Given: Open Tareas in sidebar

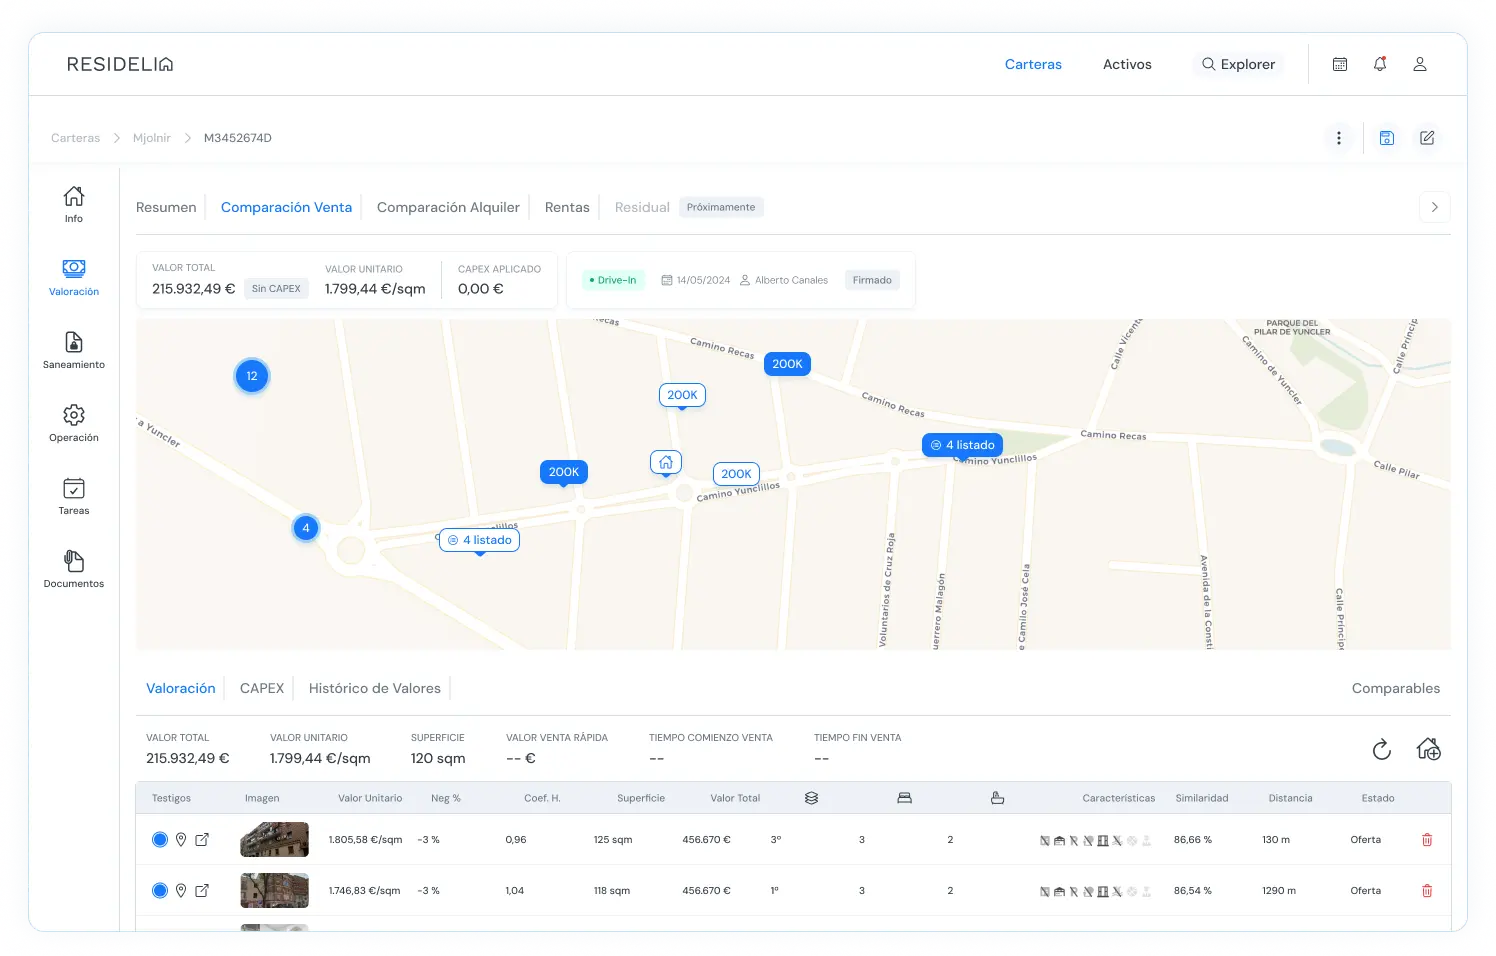Looking at the screenshot, I should pos(74,496).
